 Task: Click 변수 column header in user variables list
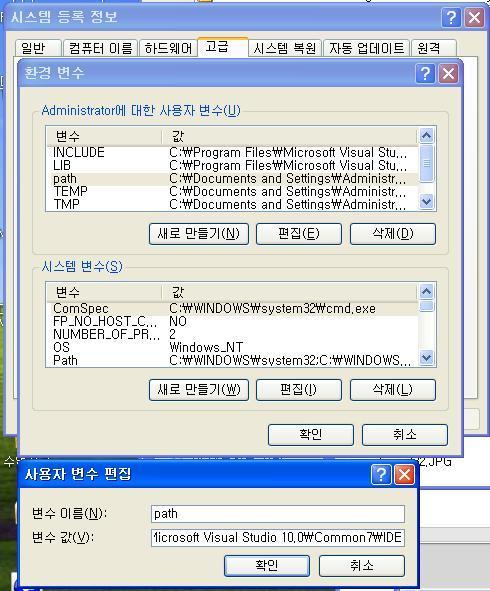tap(104, 136)
